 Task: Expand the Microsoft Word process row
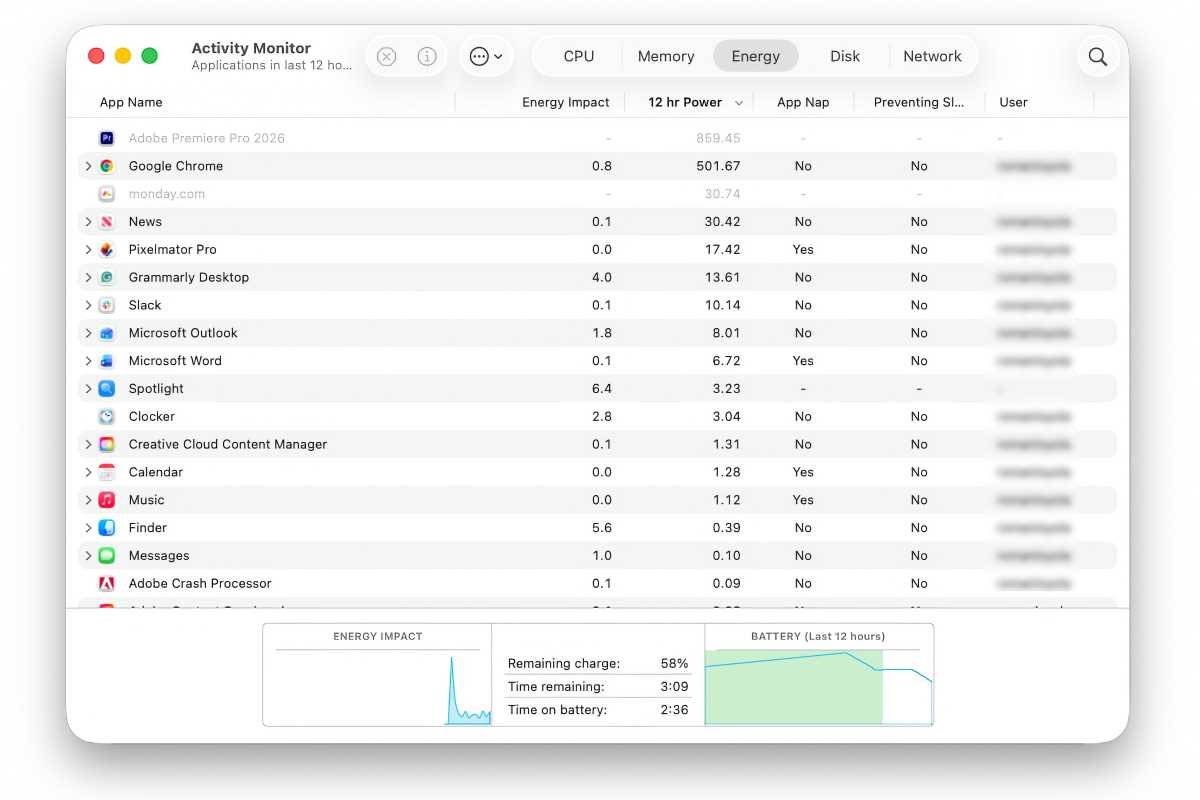pyautogui.click(x=88, y=361)
